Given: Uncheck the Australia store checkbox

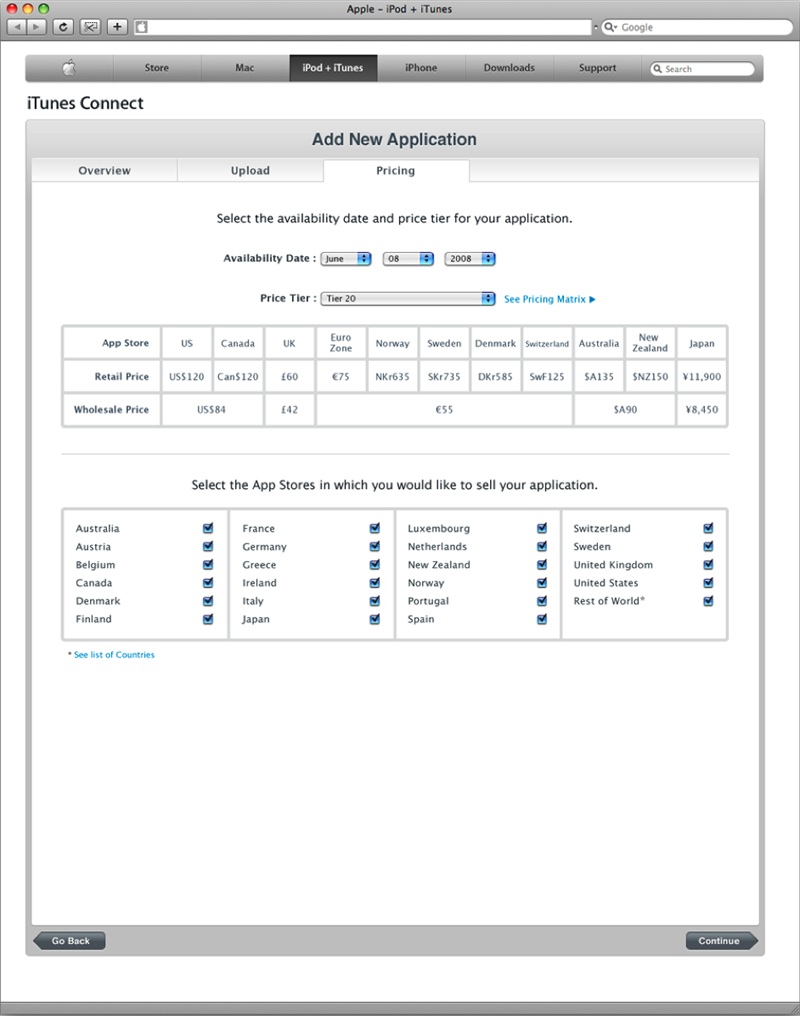Looking at the screenshot, I should 208,528.
